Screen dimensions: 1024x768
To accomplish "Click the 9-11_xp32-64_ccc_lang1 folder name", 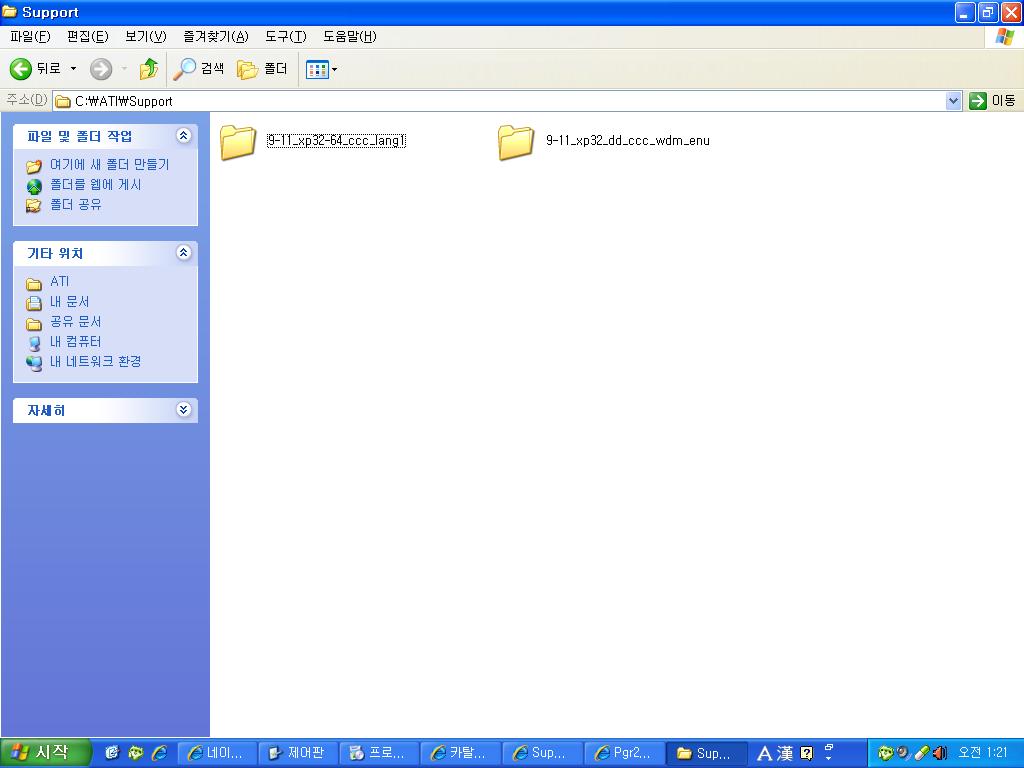I will (336, 140).
